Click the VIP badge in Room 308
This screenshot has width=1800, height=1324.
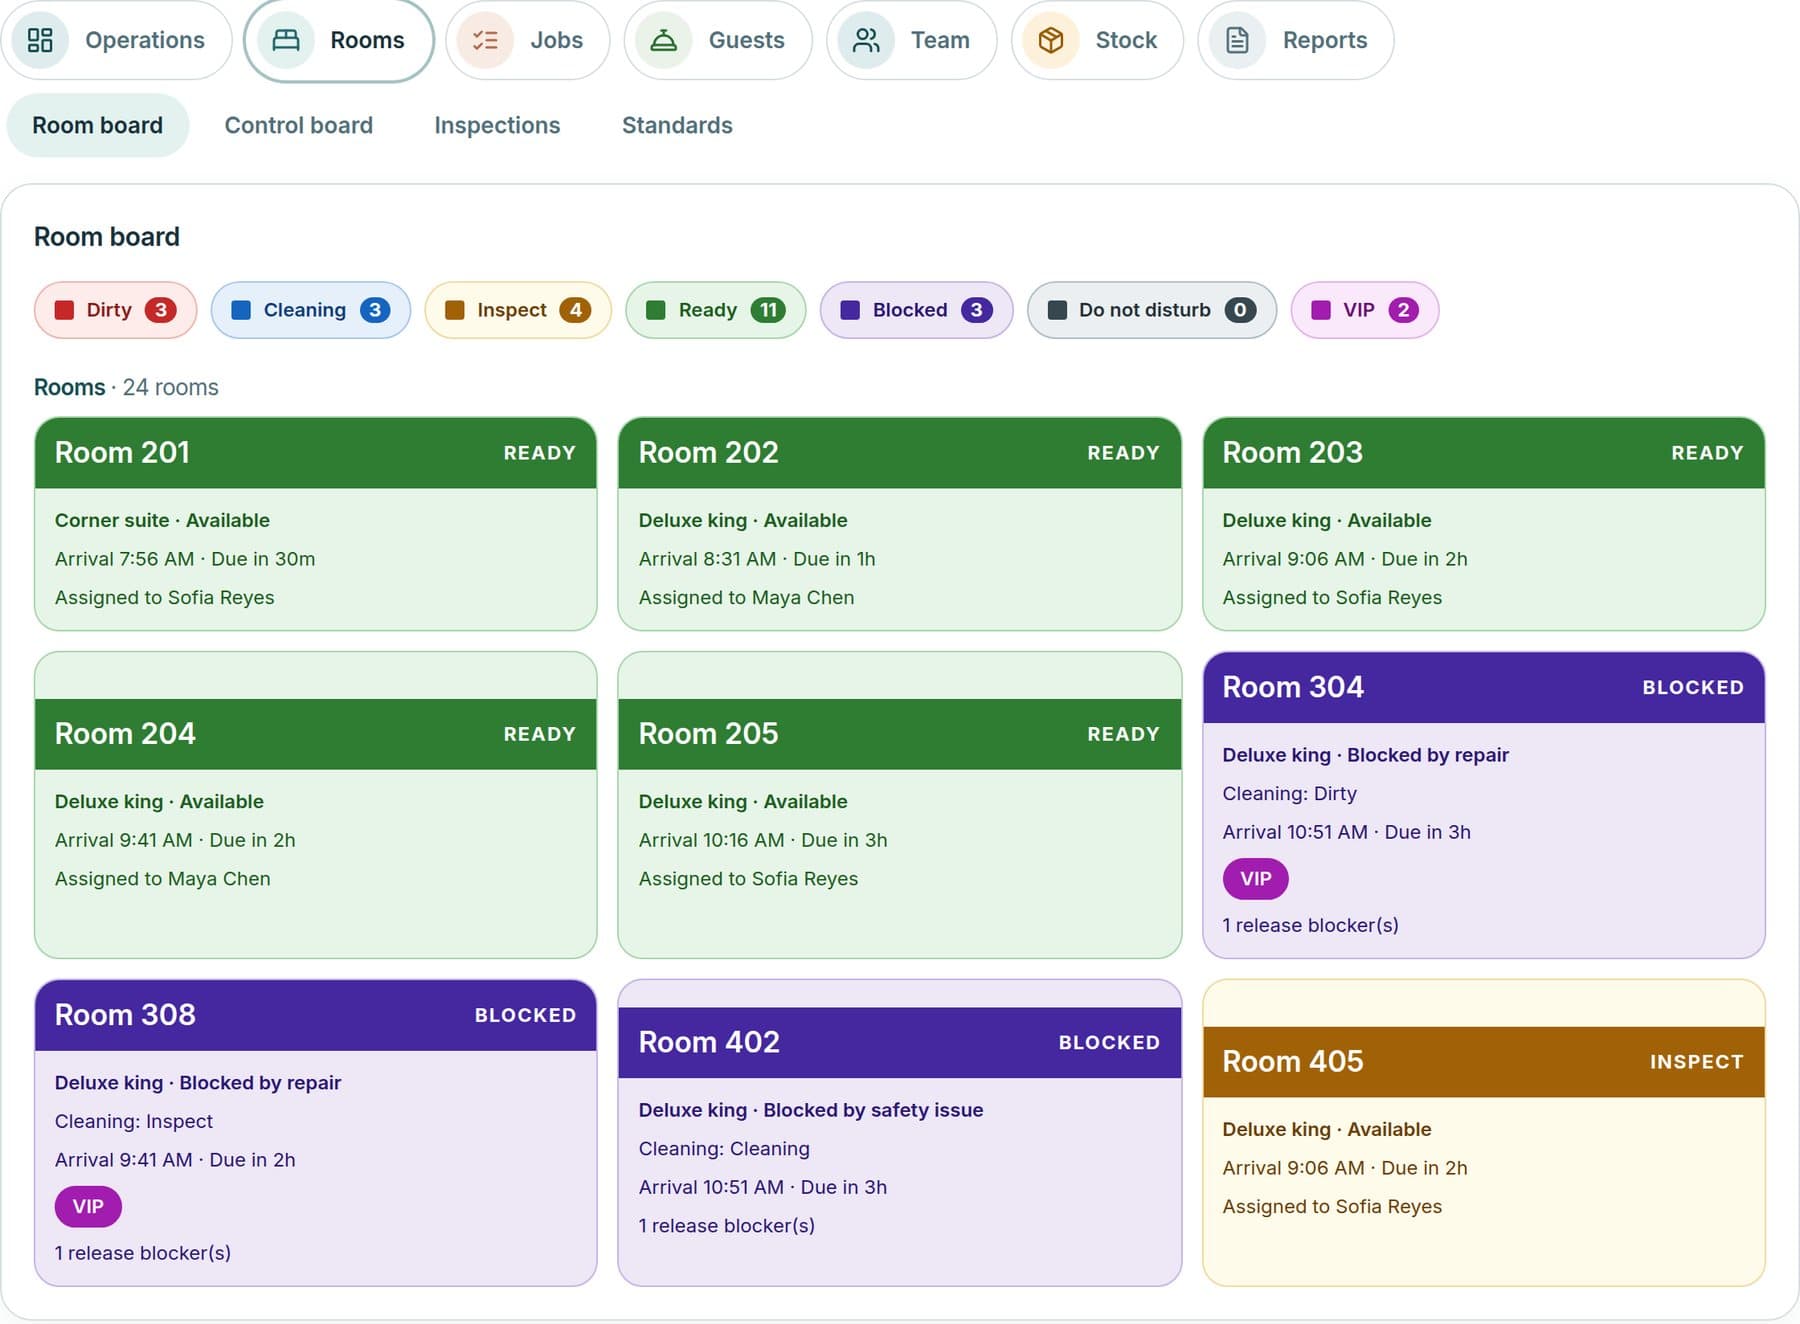[88, 1207]
